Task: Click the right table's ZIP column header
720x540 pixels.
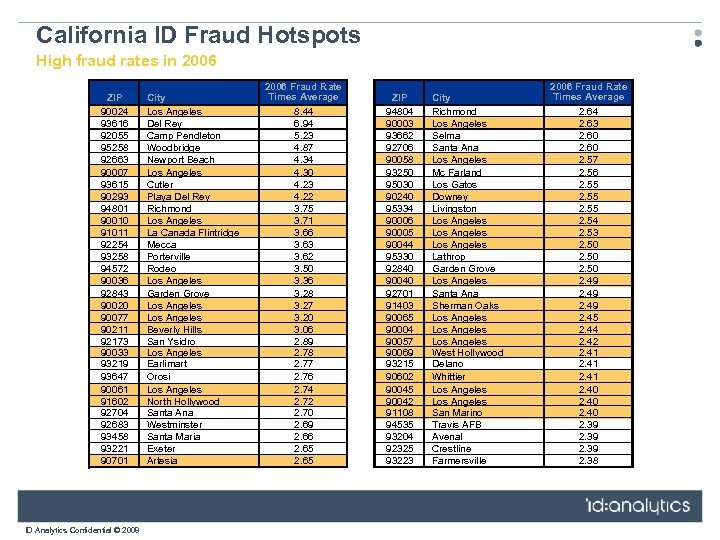Action: (399, 97)
